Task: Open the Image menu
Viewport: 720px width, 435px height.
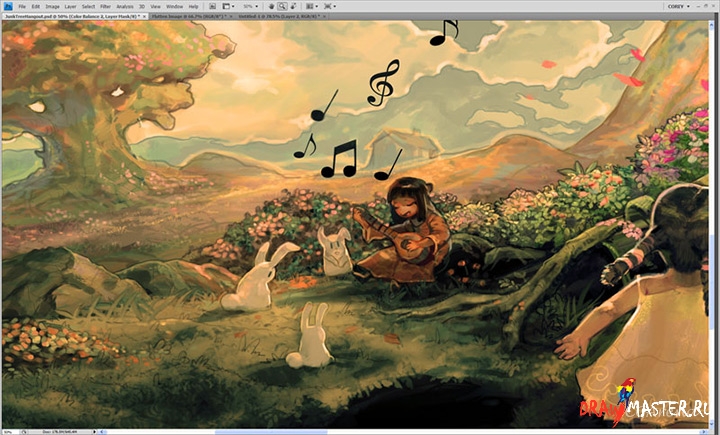Action: (x=52, y=6)
